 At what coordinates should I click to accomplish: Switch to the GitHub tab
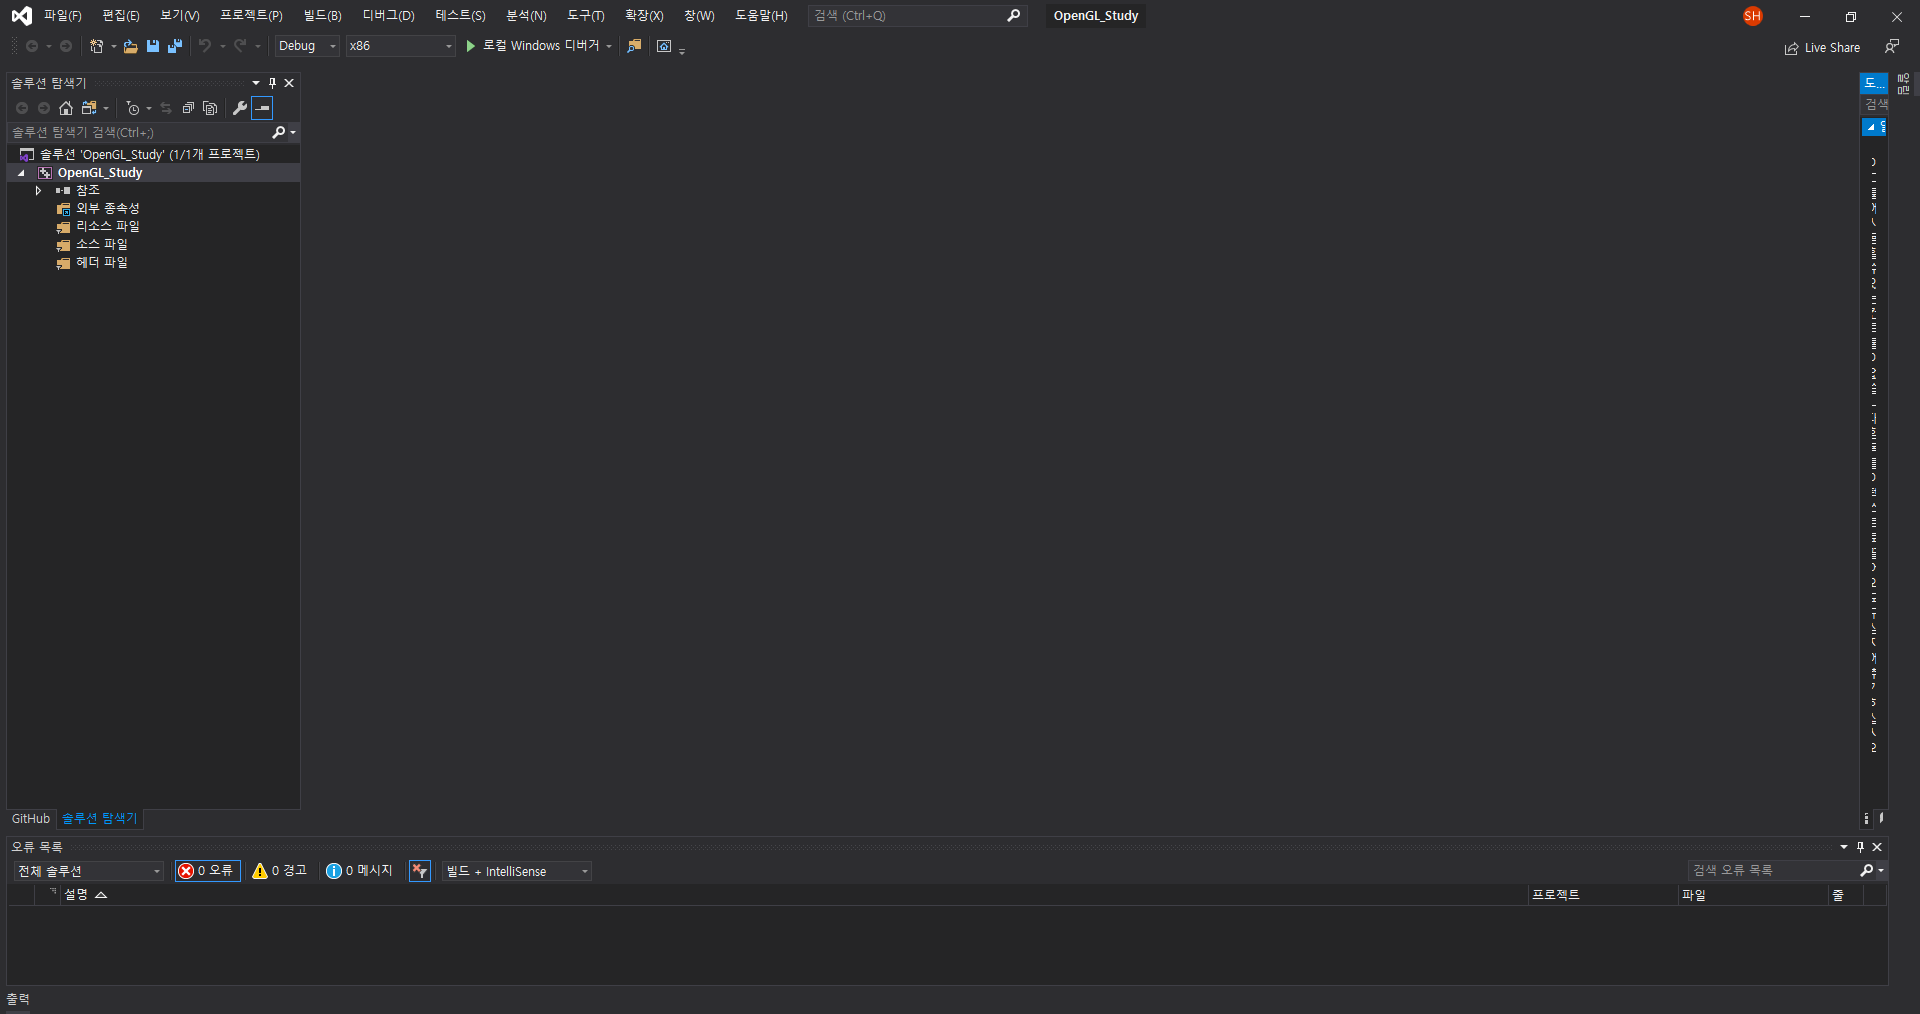tap(31, 819)
